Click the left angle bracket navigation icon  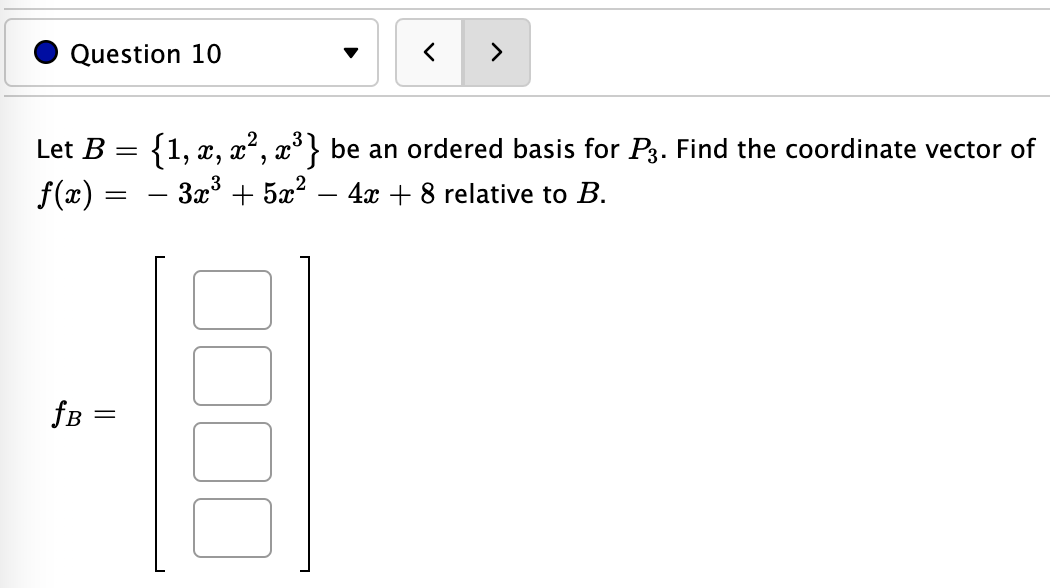coord(429,53)
